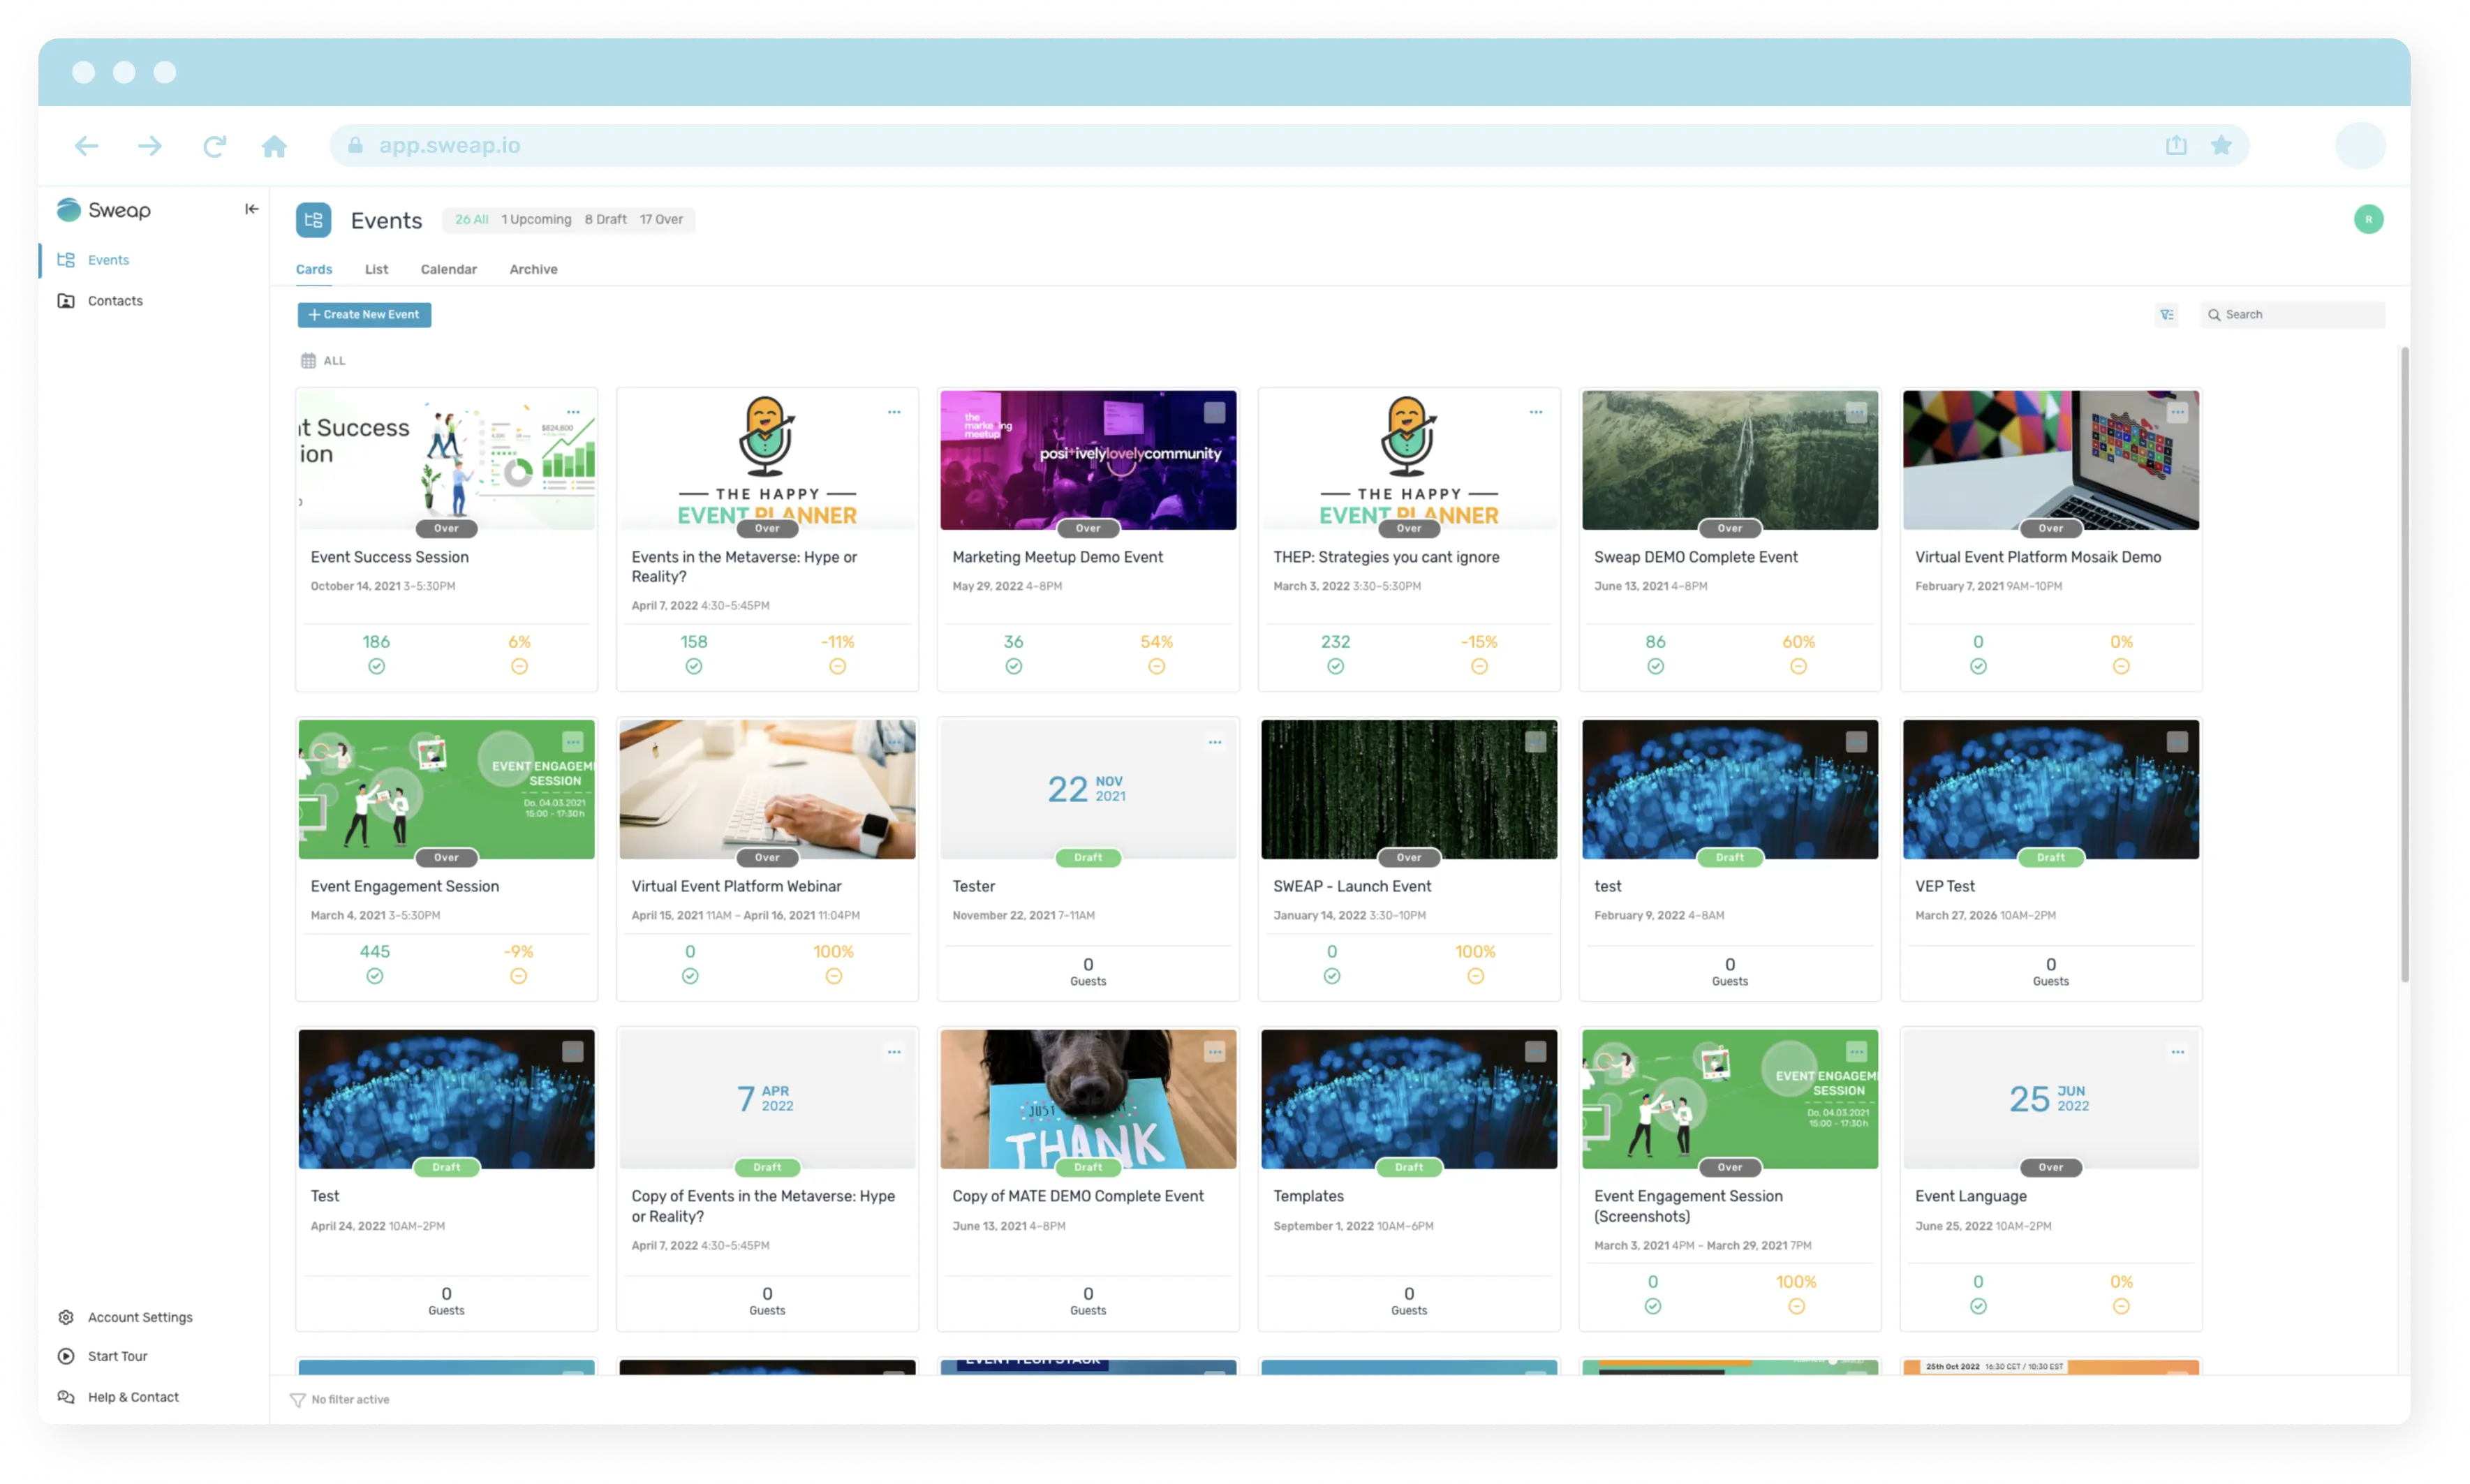Open Help & Contact in the sidebar

point(132,1397)
